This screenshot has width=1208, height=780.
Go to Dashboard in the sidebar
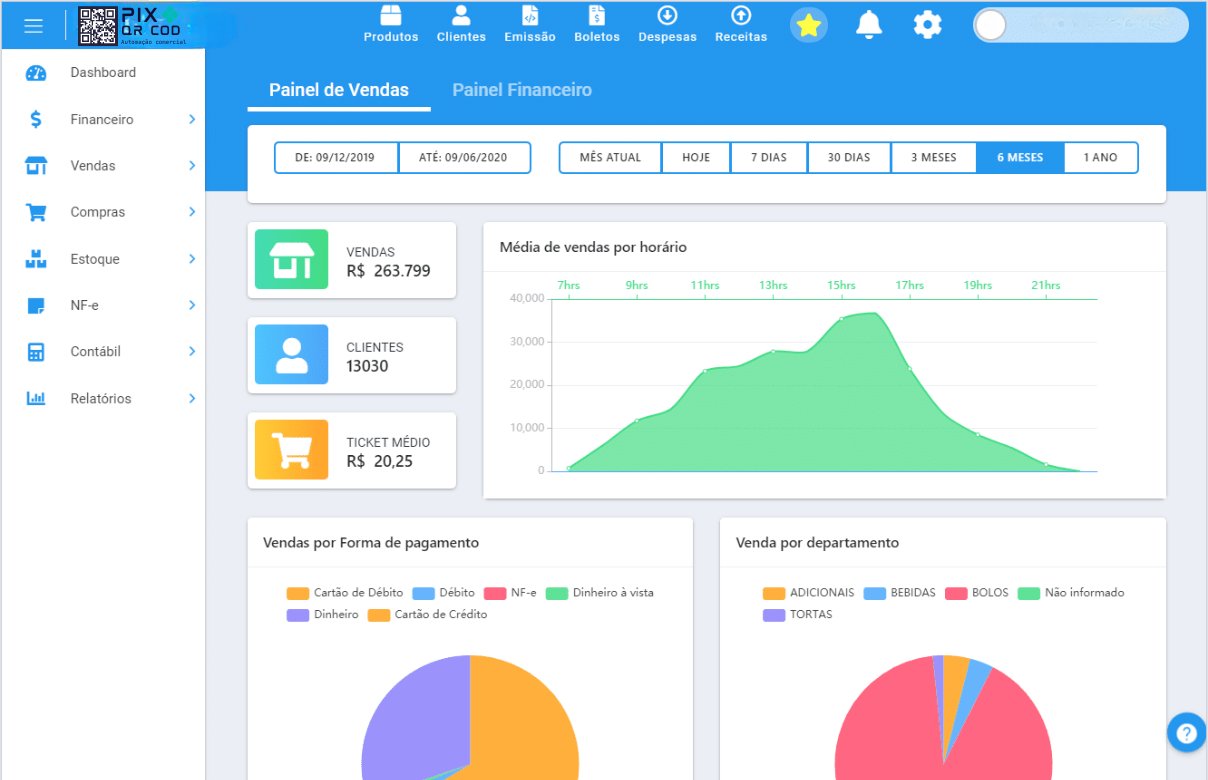(x=103, y=73)
